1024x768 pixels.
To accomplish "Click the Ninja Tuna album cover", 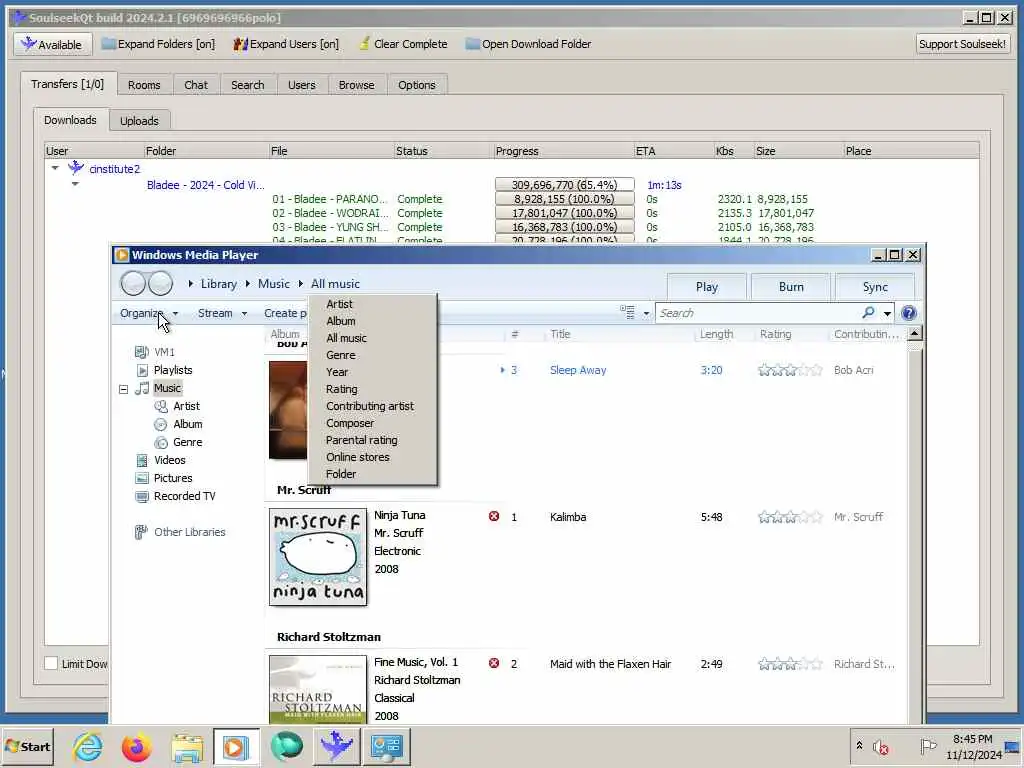I will [x=318, y=557].
